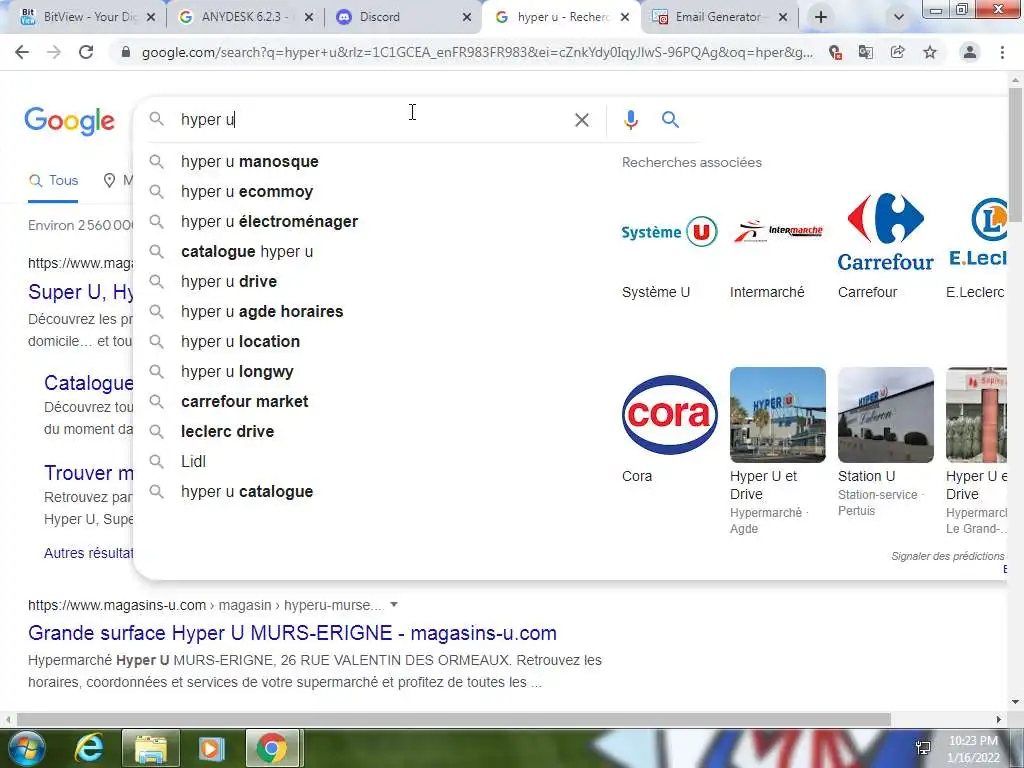This screenshot has height=768, width=1024.
Task: Click the horizontal scrollbar right arrow
Action: pyautogui.click(x=999, y=719)
